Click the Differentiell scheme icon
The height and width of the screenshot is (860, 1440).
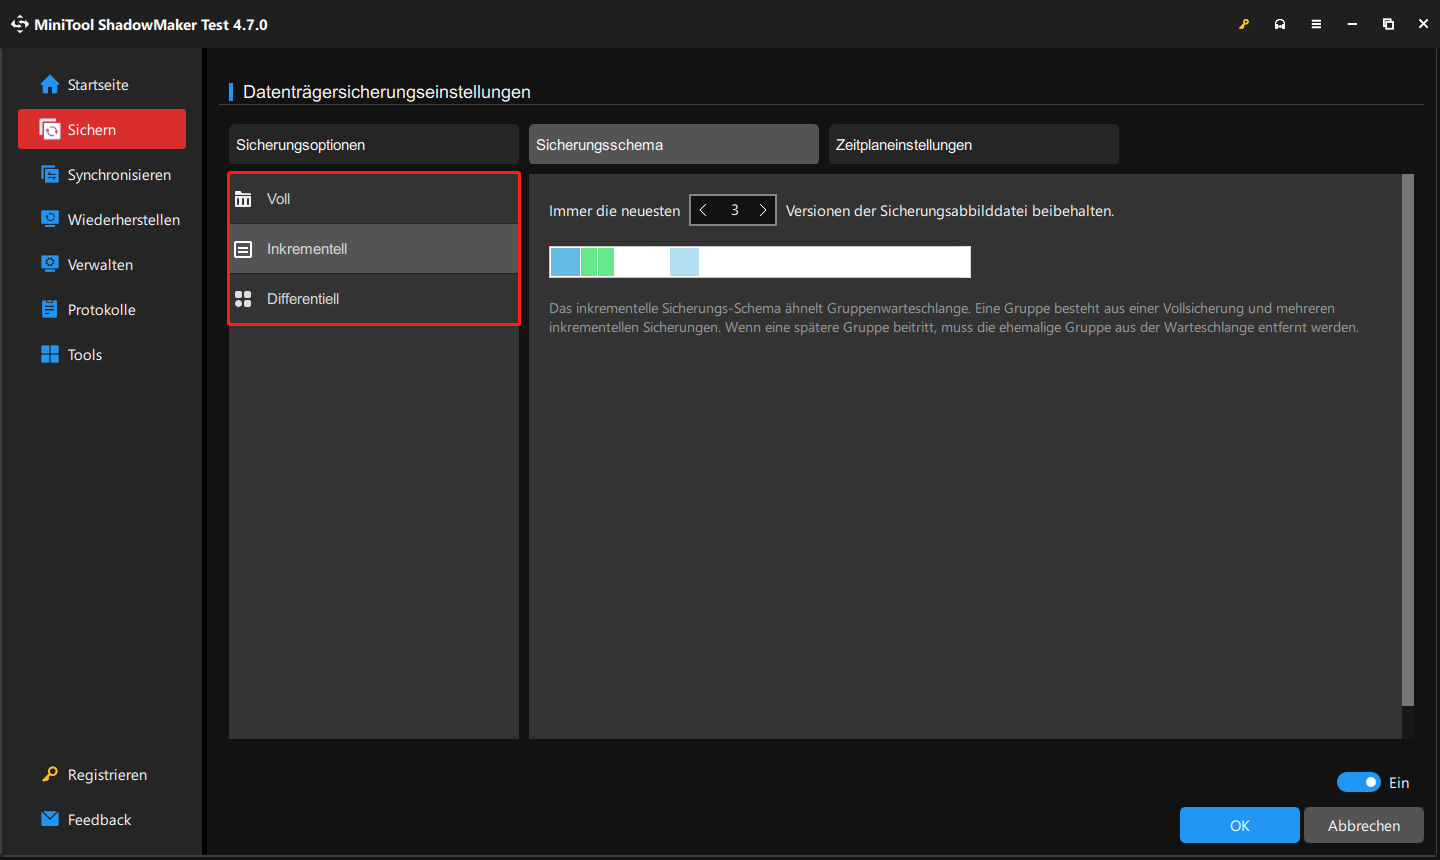tap(243, 299)
